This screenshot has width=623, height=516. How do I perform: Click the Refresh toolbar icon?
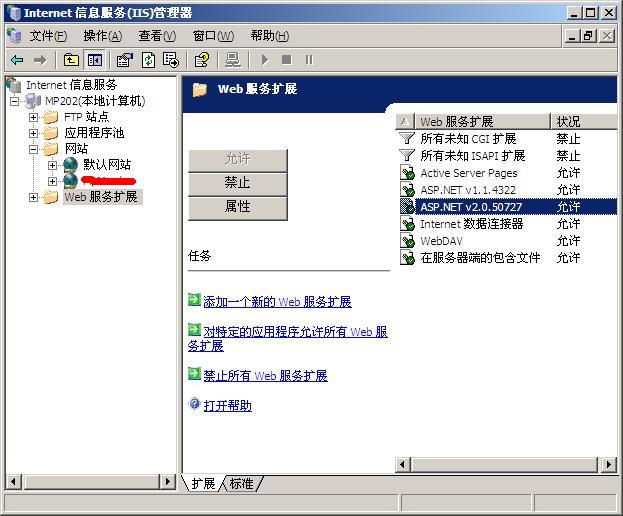(148, 60)
